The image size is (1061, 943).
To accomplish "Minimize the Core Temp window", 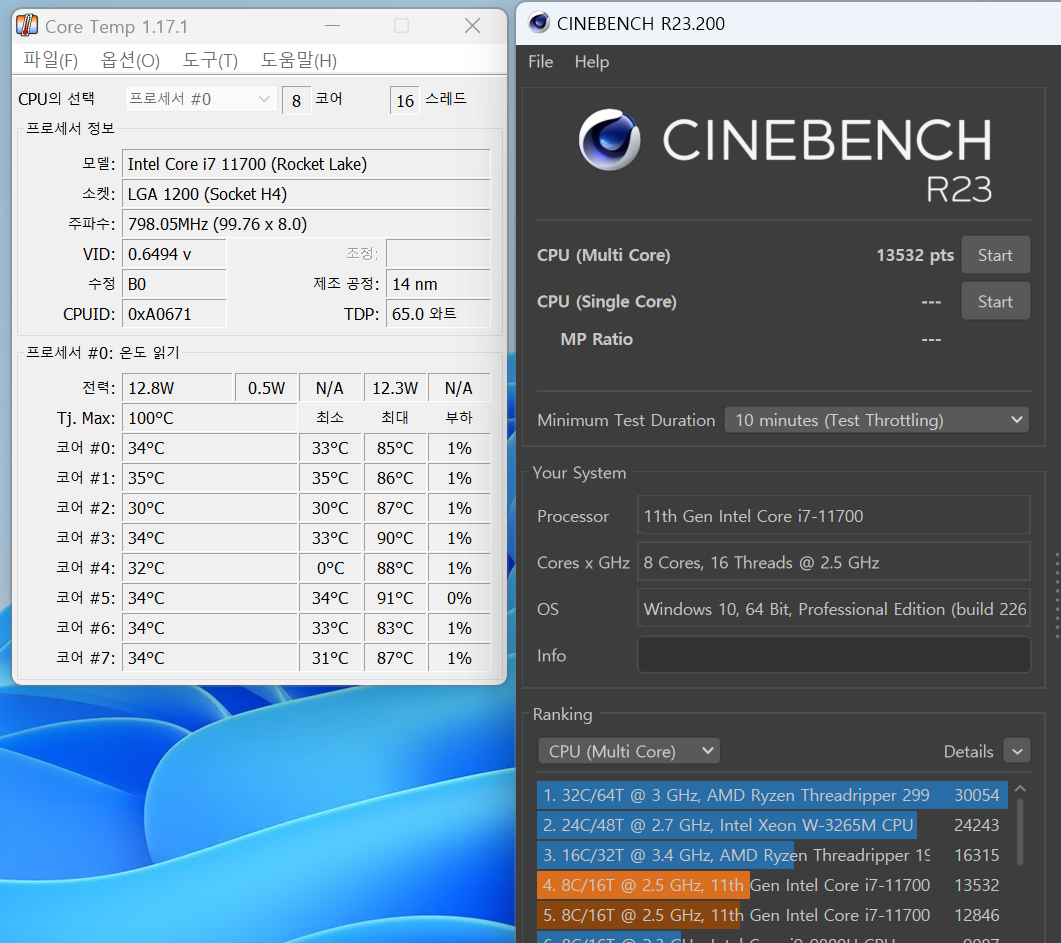I will pos(332,26).
